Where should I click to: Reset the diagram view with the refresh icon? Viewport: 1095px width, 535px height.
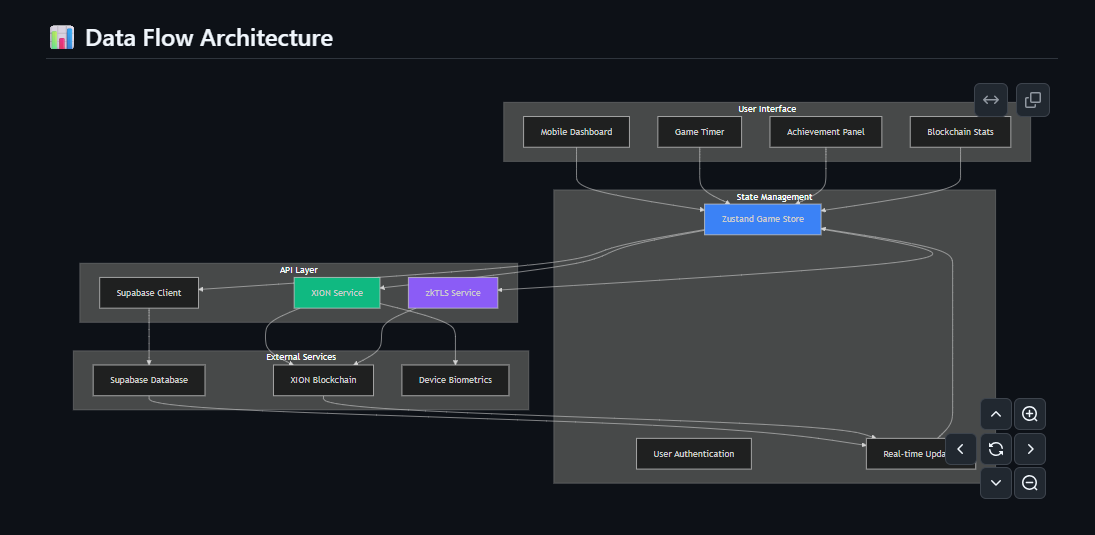pyautogui.click(x=996, y=449)
